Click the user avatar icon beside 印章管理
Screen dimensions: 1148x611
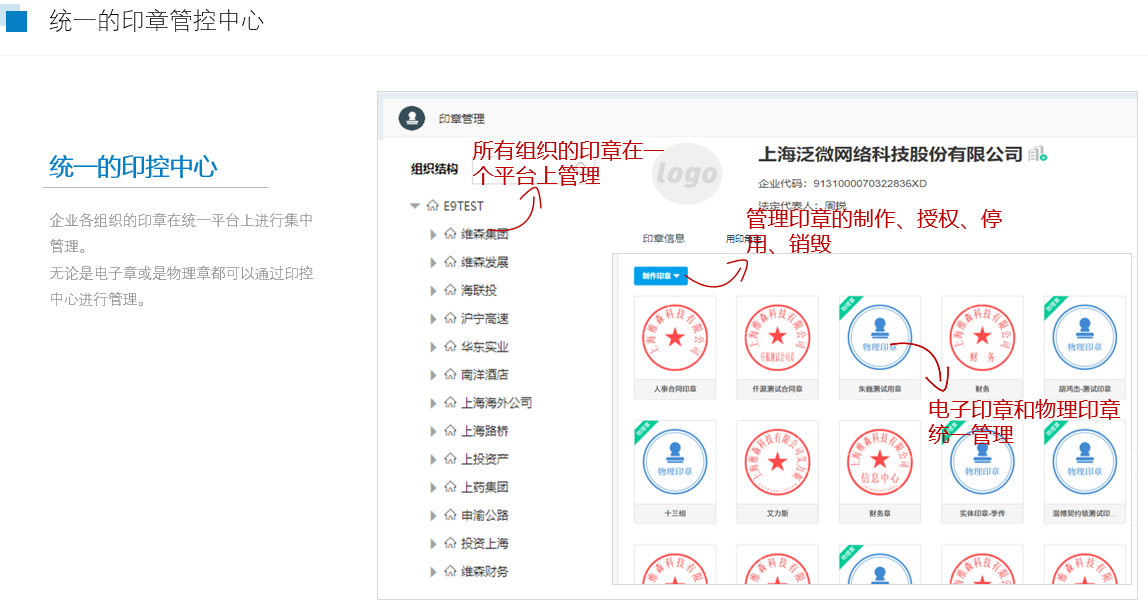click(411, 118)
